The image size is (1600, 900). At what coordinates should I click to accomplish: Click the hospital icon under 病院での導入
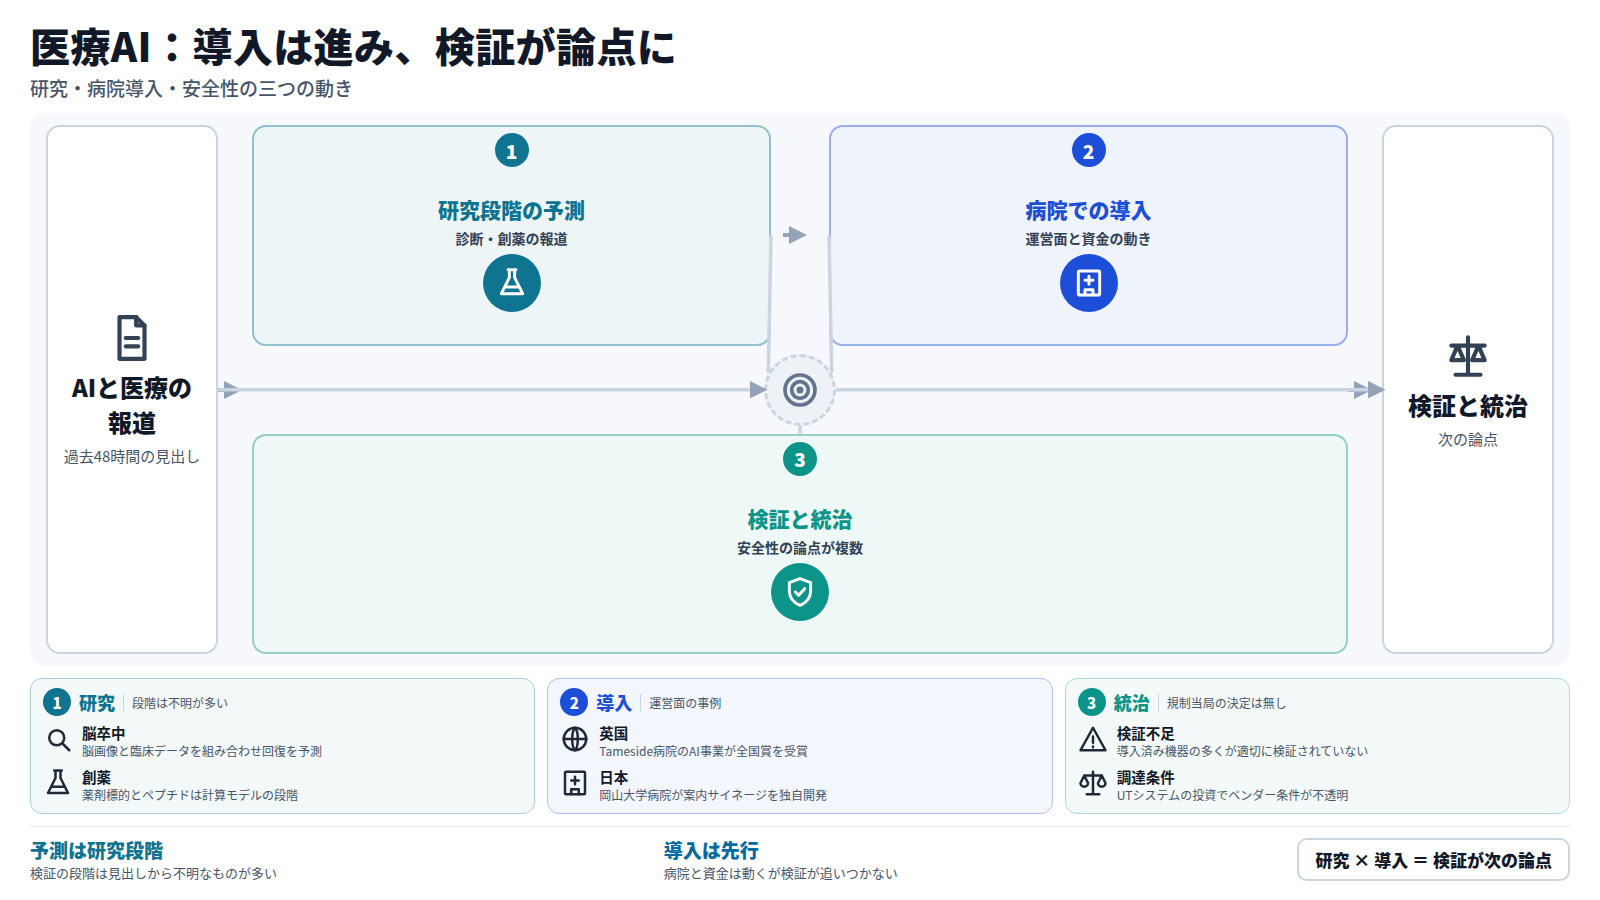click(1089, 283)
